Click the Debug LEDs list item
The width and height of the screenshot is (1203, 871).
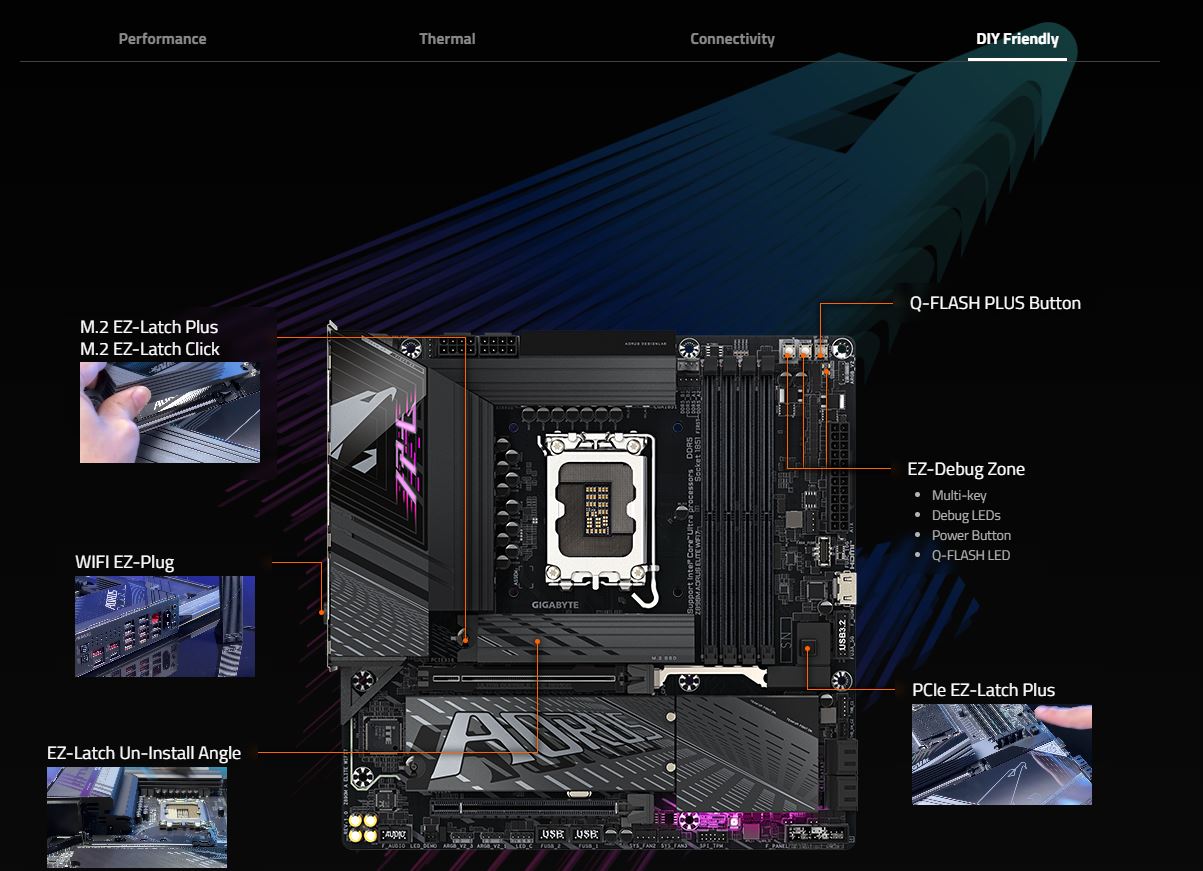pos(965,515)
